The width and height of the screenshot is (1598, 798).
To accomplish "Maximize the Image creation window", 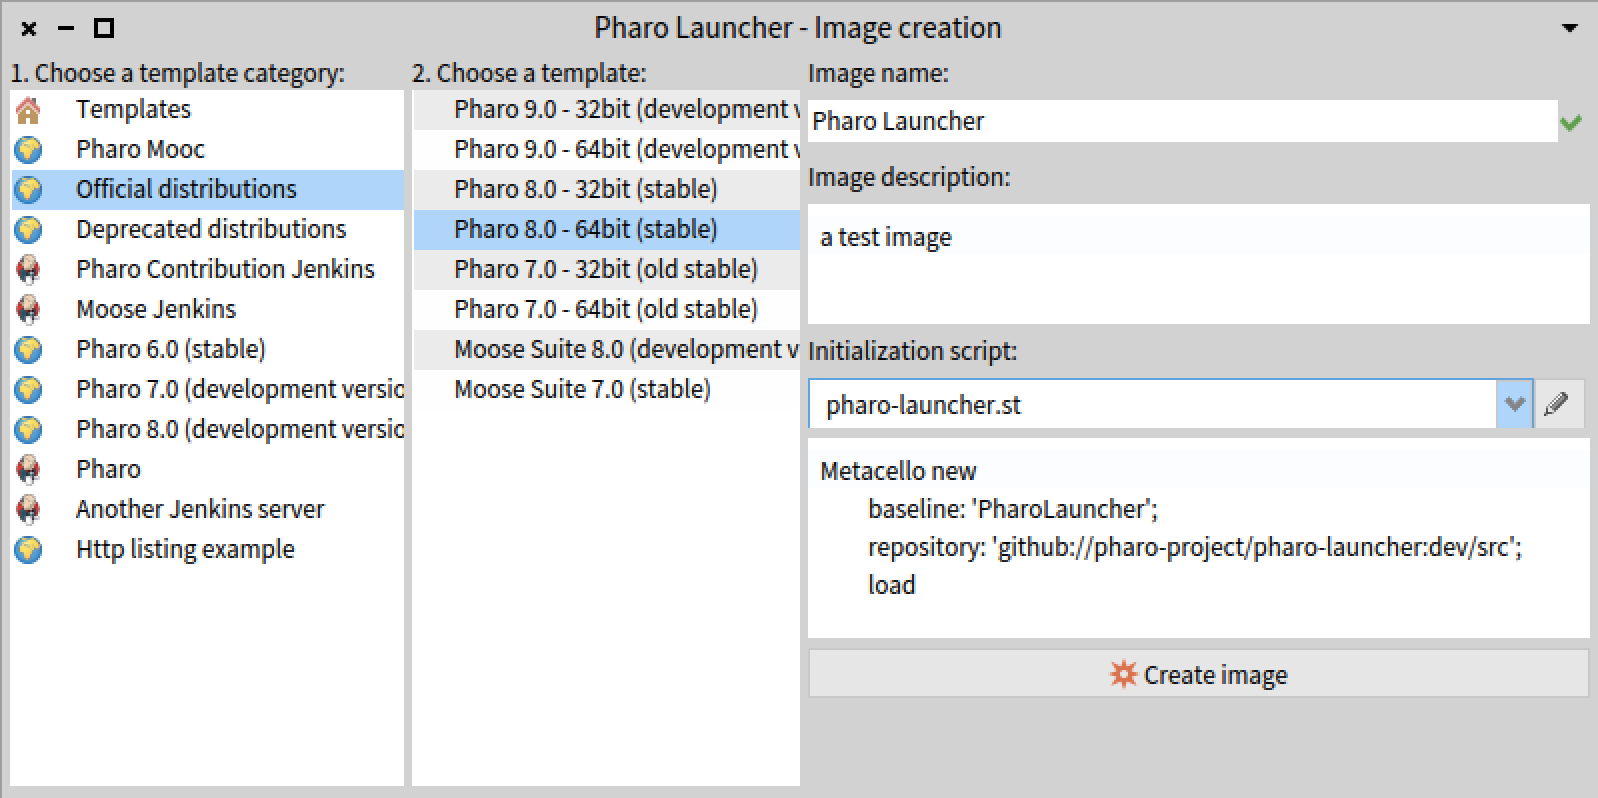I will 103,28.
